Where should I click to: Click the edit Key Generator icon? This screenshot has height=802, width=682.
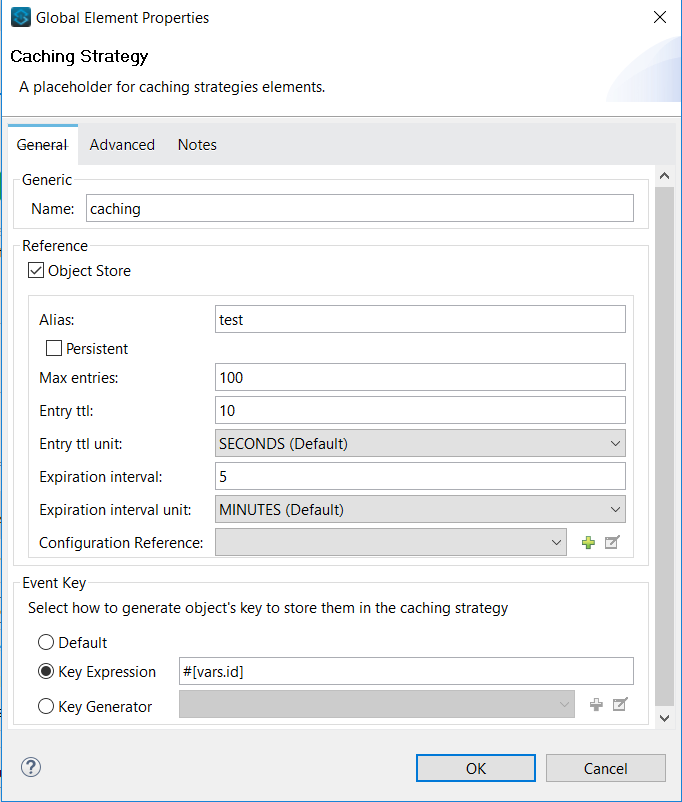(620, 705)
